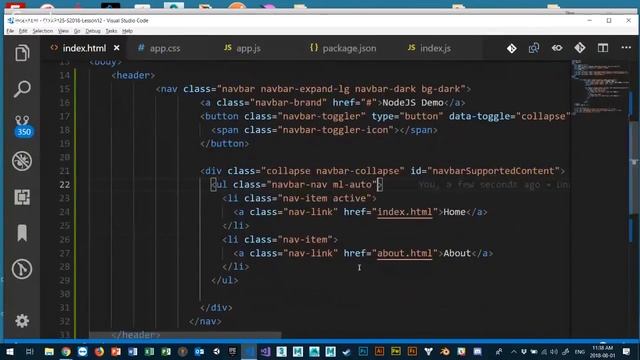Open the Selection menu

42,31
